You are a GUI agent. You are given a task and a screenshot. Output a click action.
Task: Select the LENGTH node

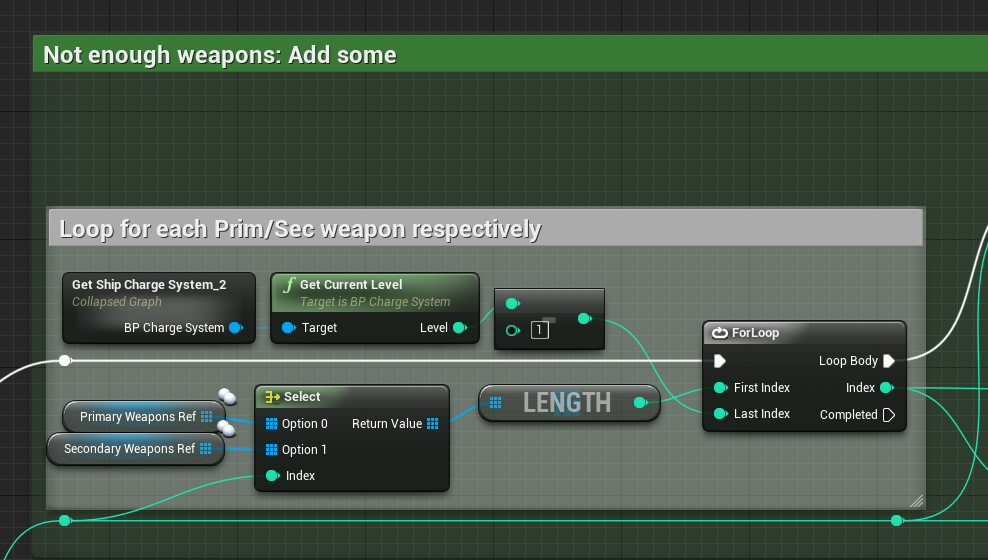pos(567,403)
